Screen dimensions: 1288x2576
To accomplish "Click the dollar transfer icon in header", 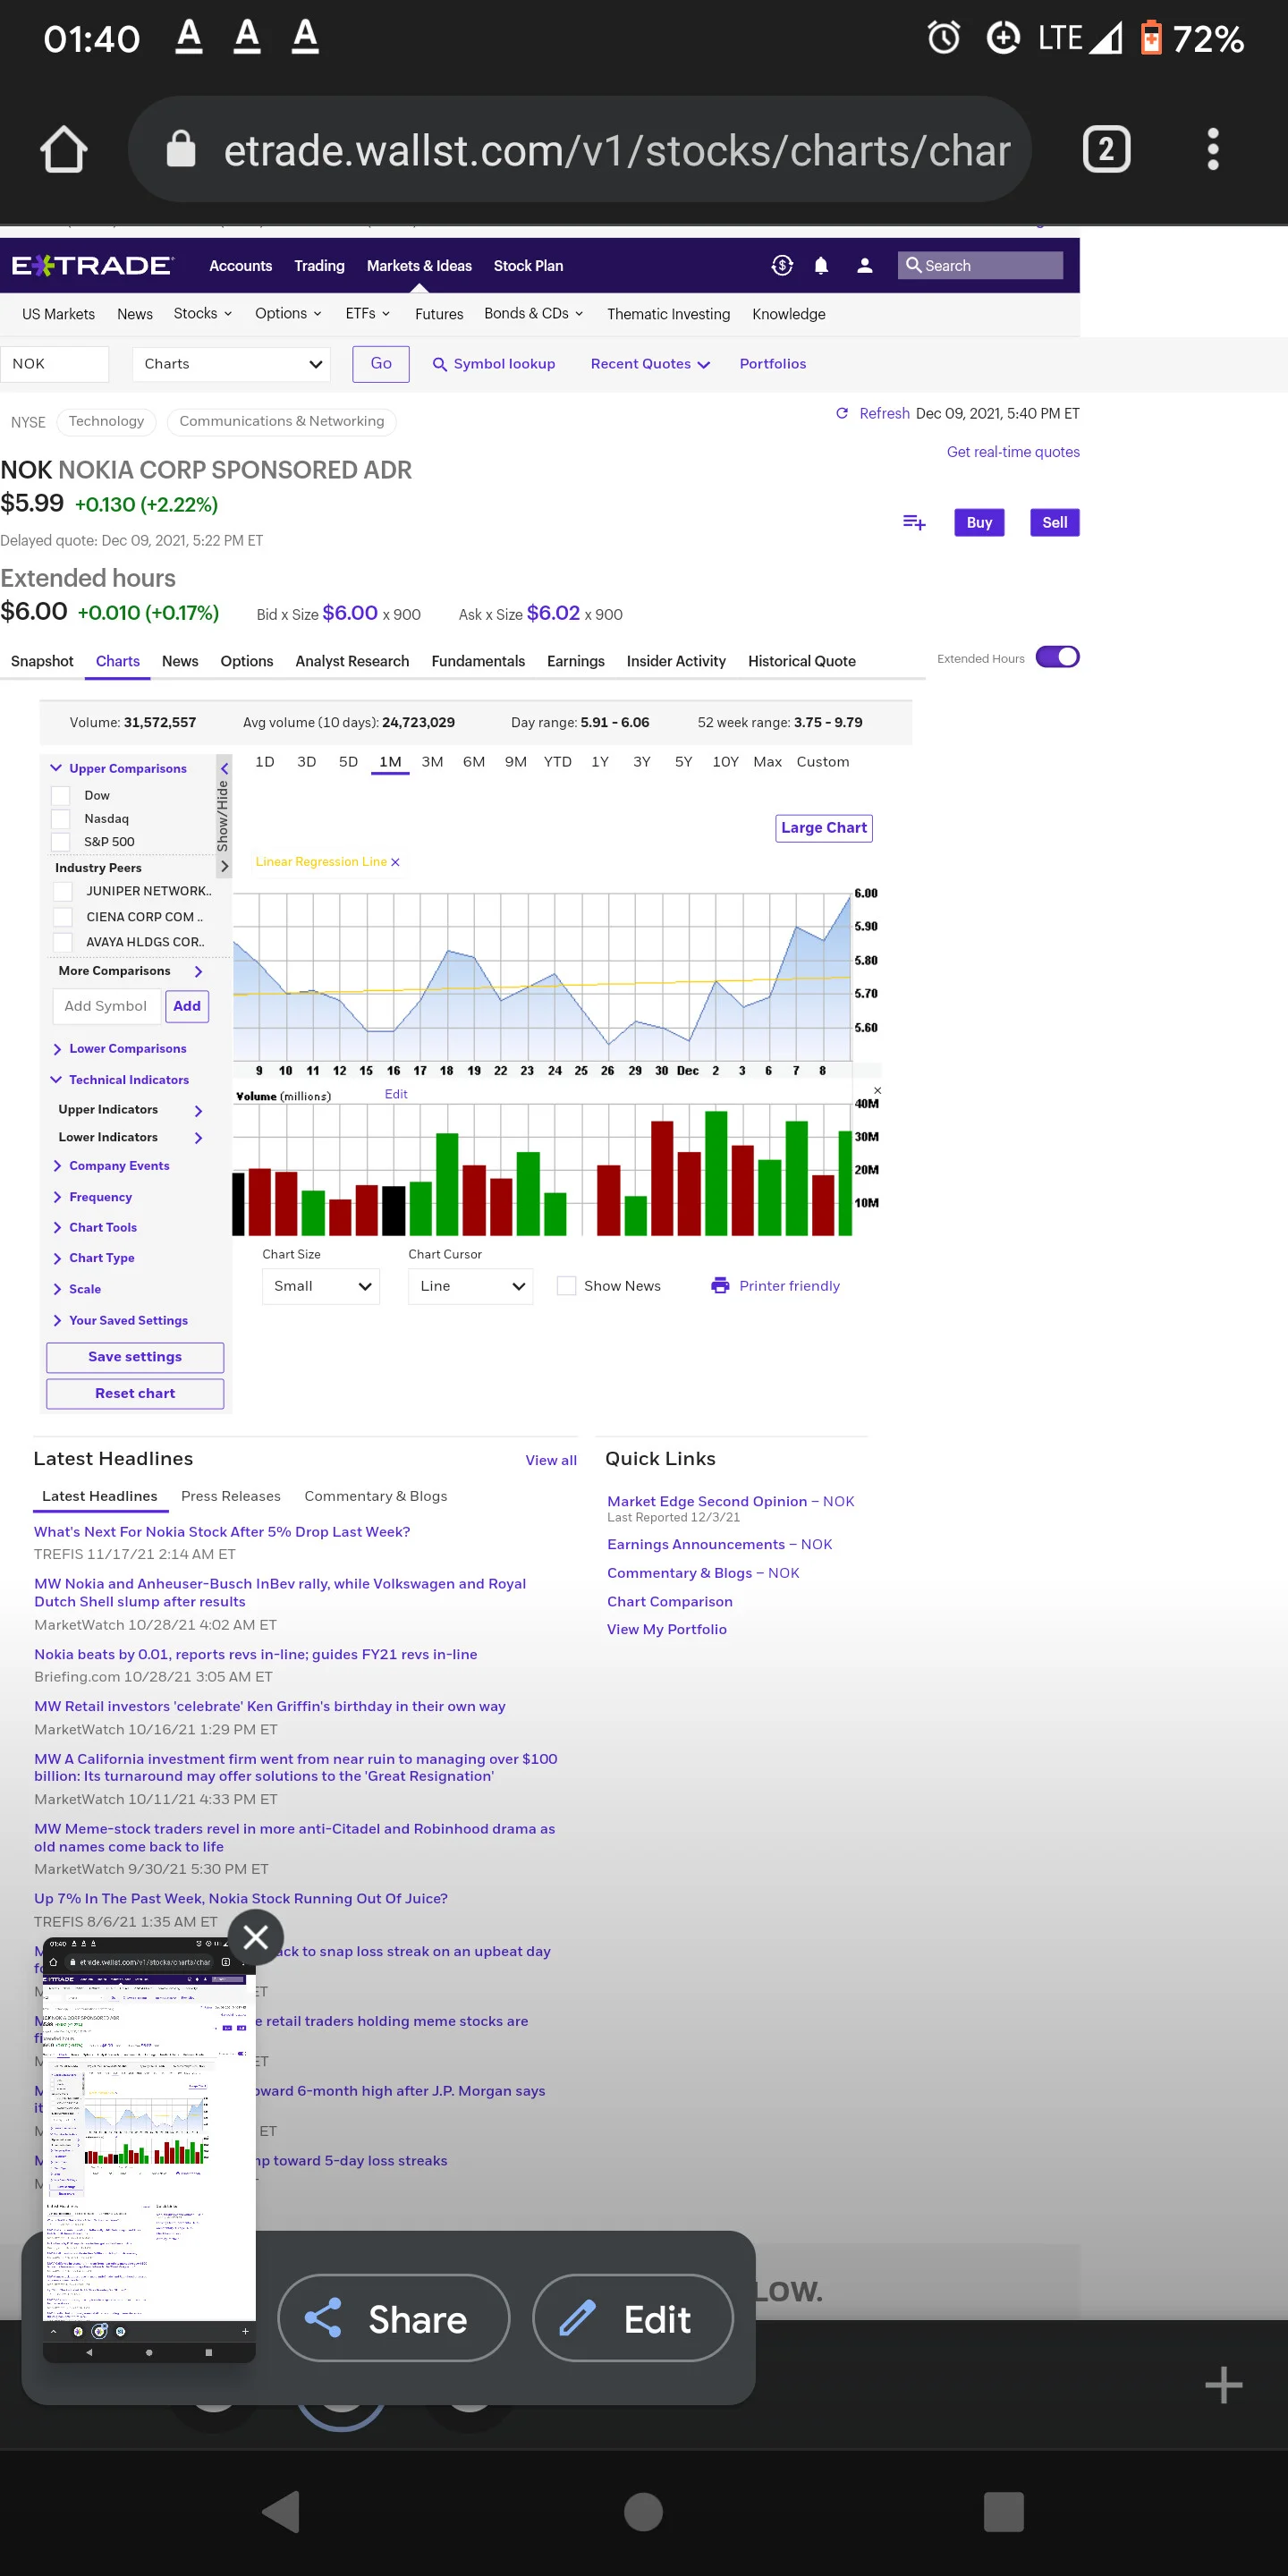I will pos(782,265).
